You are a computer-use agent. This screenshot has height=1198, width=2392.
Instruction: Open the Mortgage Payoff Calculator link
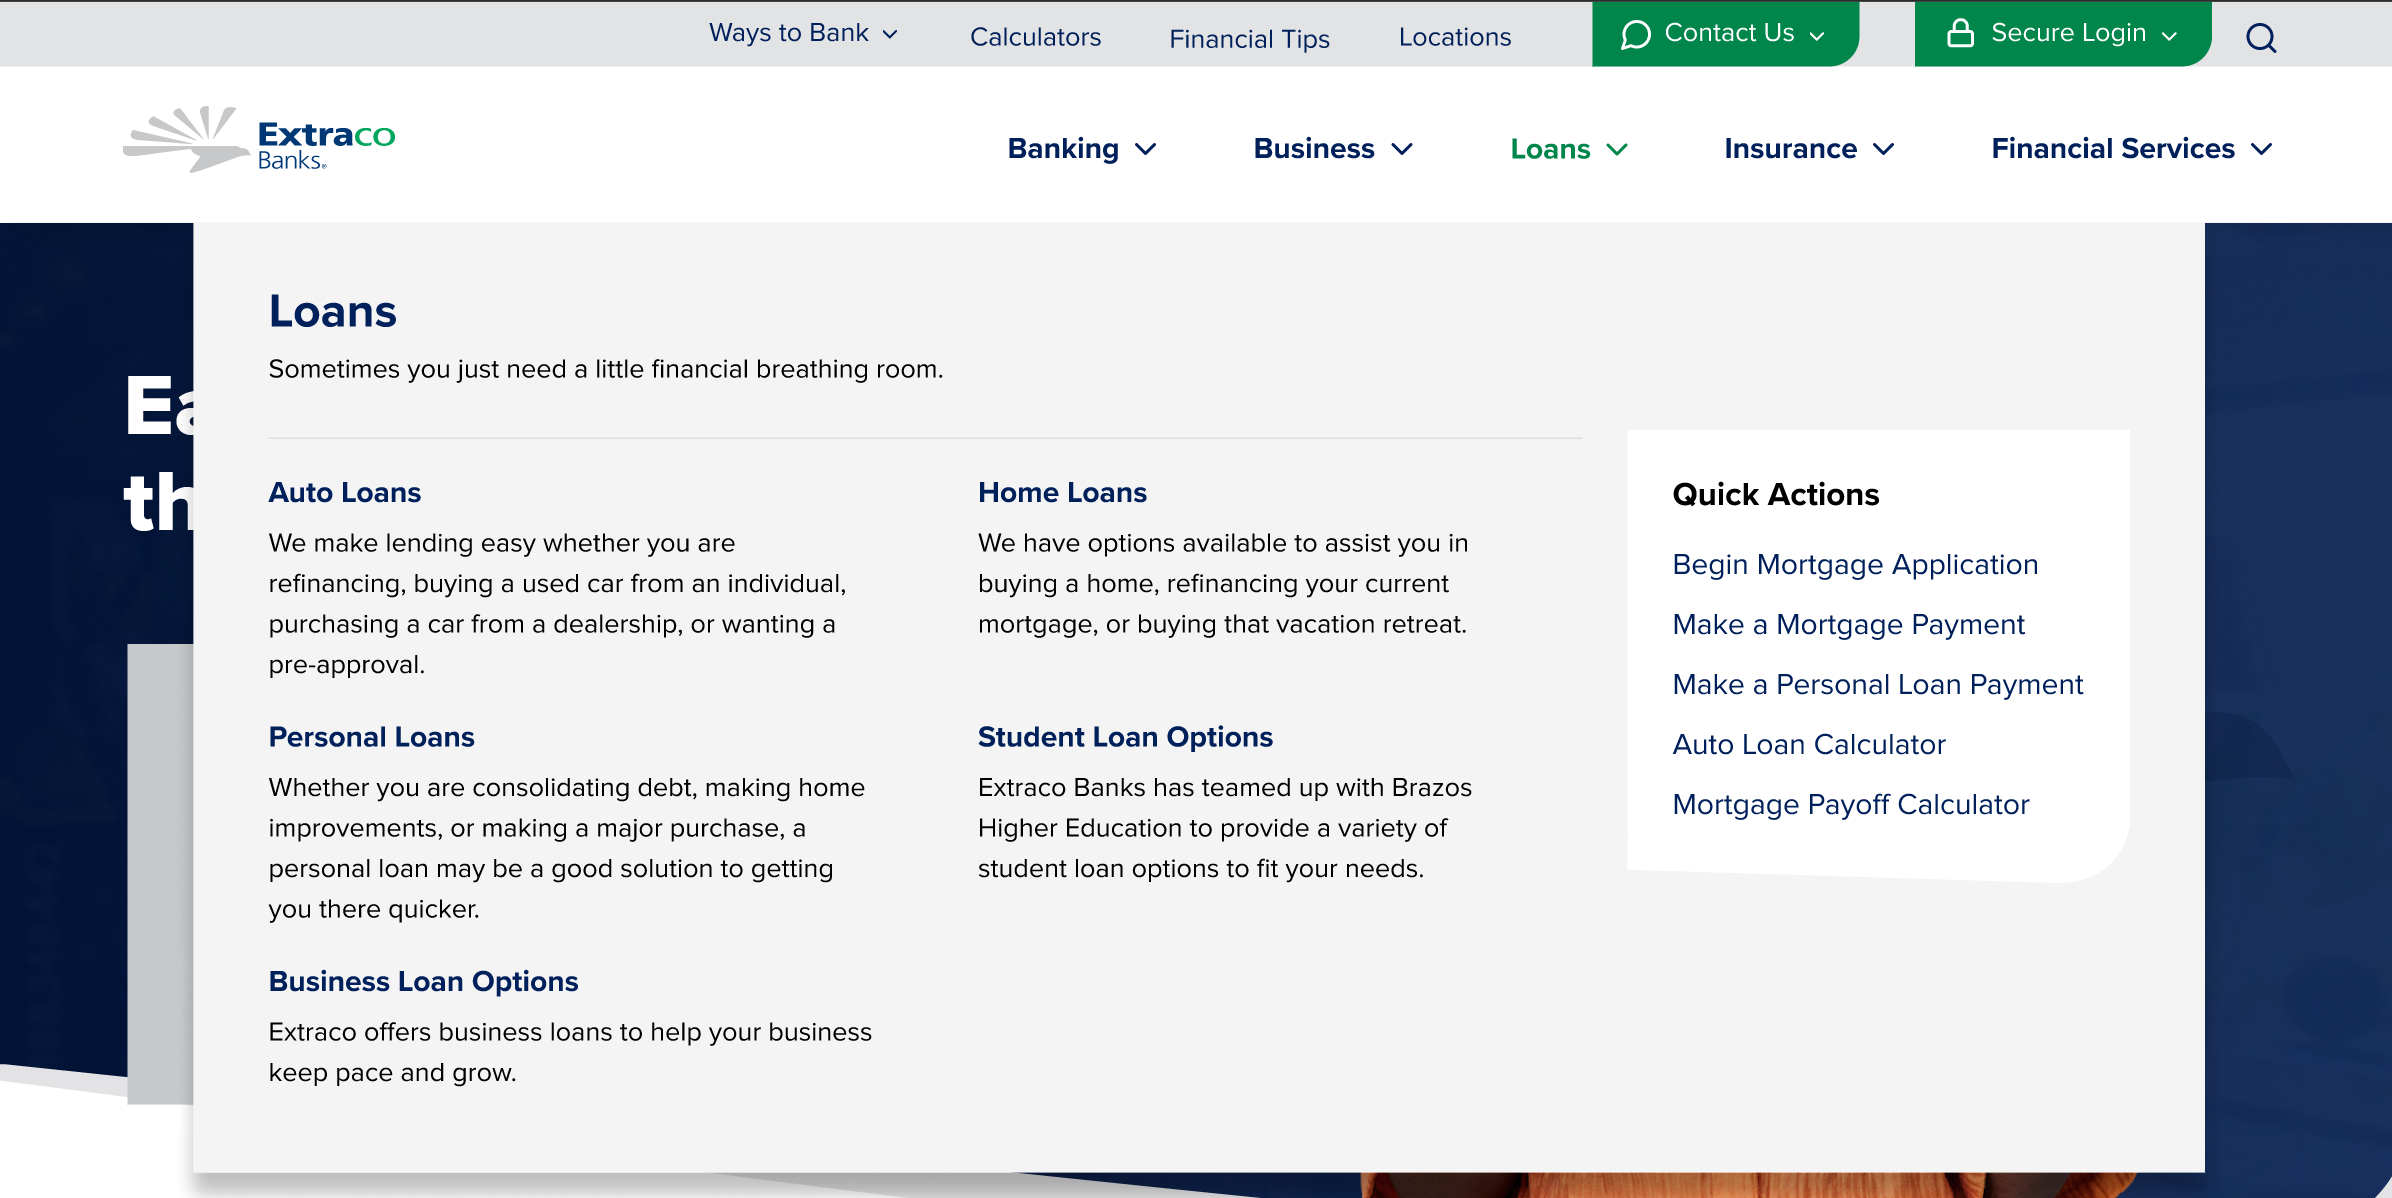click(x=1851, y=805)
